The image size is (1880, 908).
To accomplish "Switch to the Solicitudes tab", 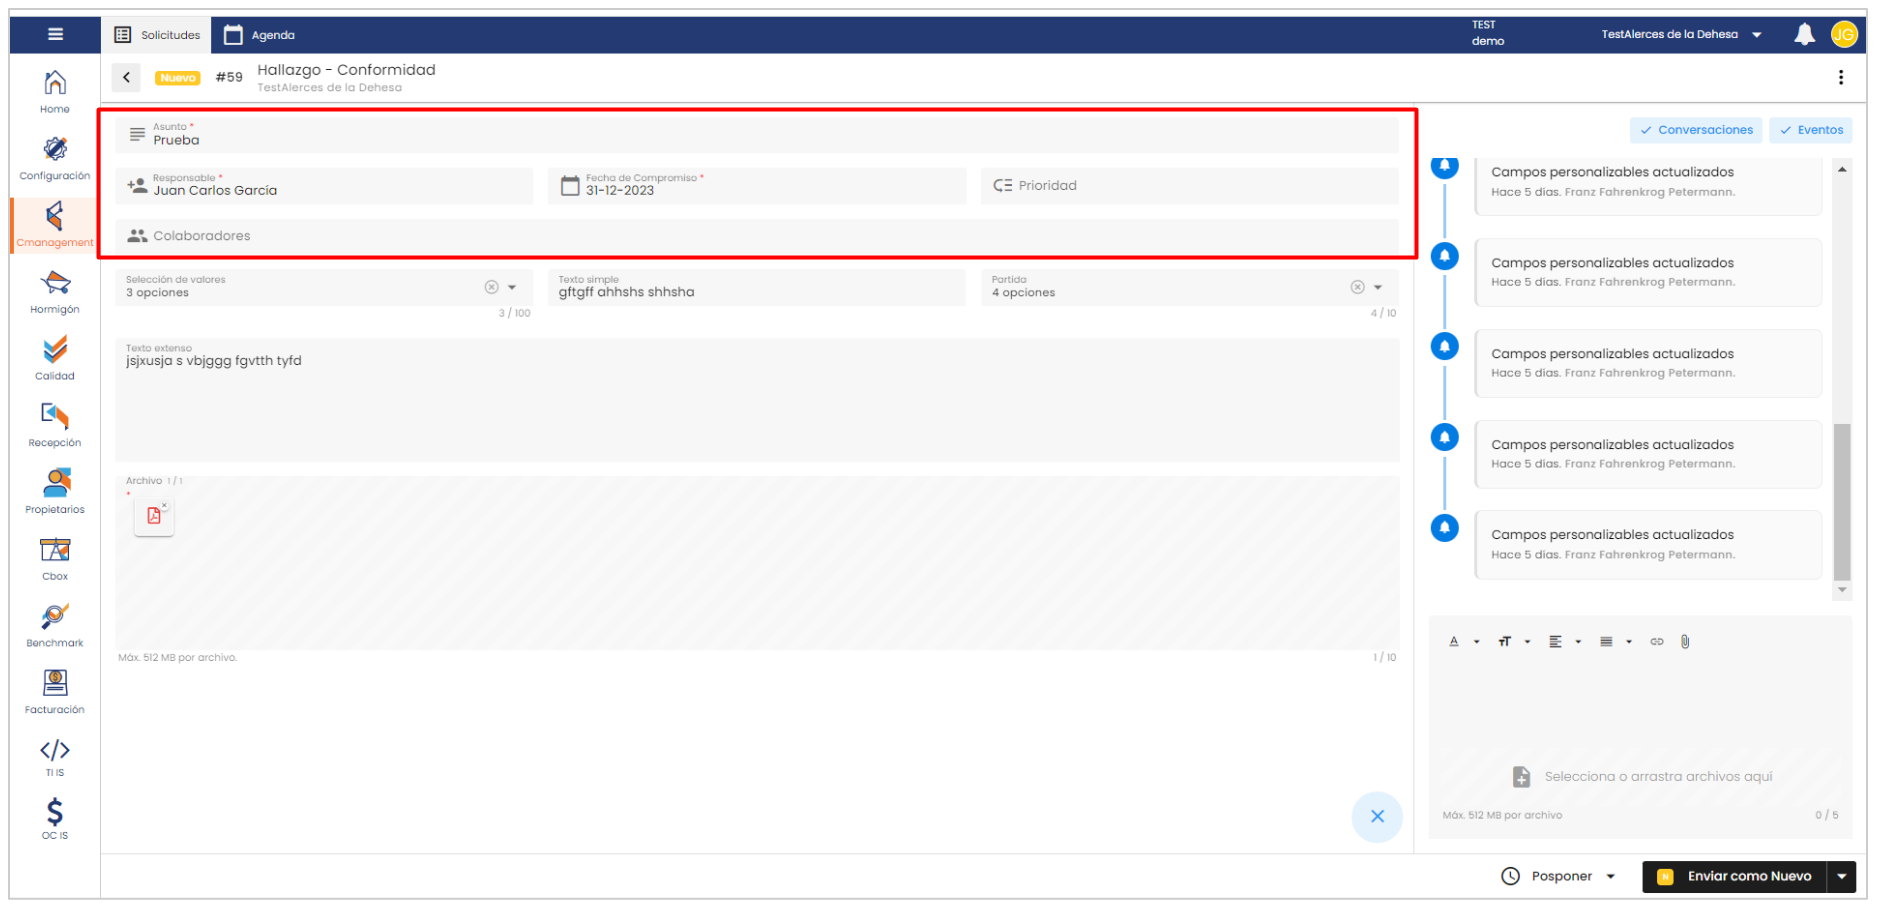I will pos(157,35).
